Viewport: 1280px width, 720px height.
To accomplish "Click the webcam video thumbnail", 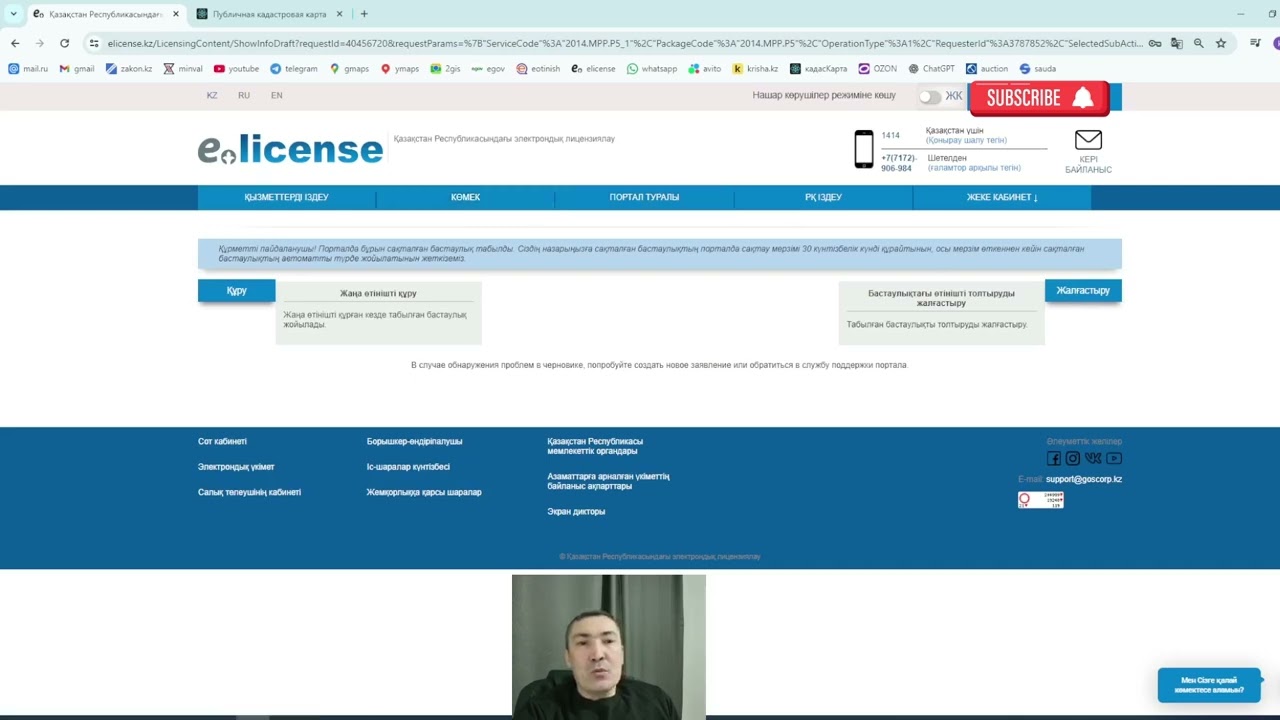I will point(608,646).
